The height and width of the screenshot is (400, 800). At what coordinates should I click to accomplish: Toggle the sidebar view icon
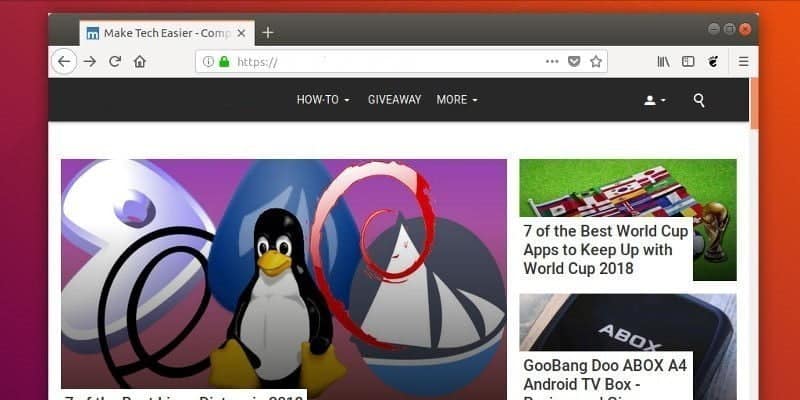pos(688,62)
